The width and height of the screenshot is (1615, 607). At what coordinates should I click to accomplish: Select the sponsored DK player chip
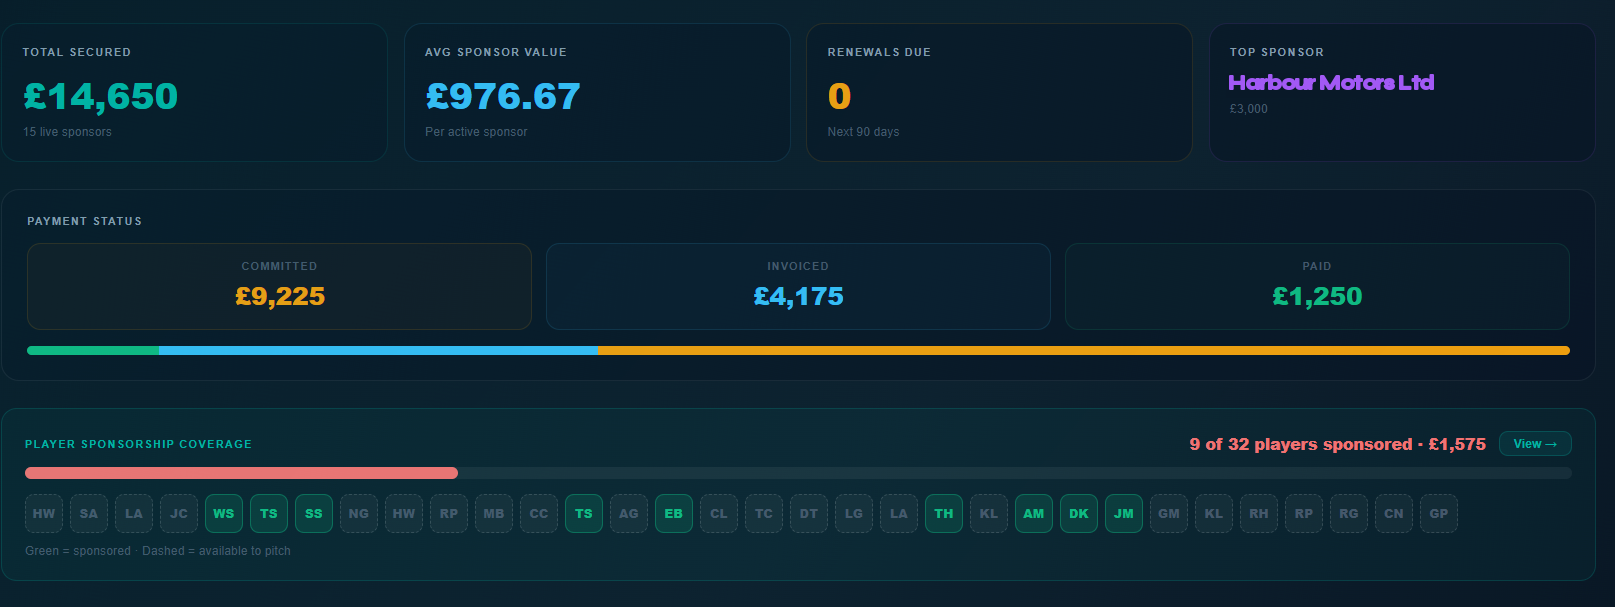point(1079,514)
